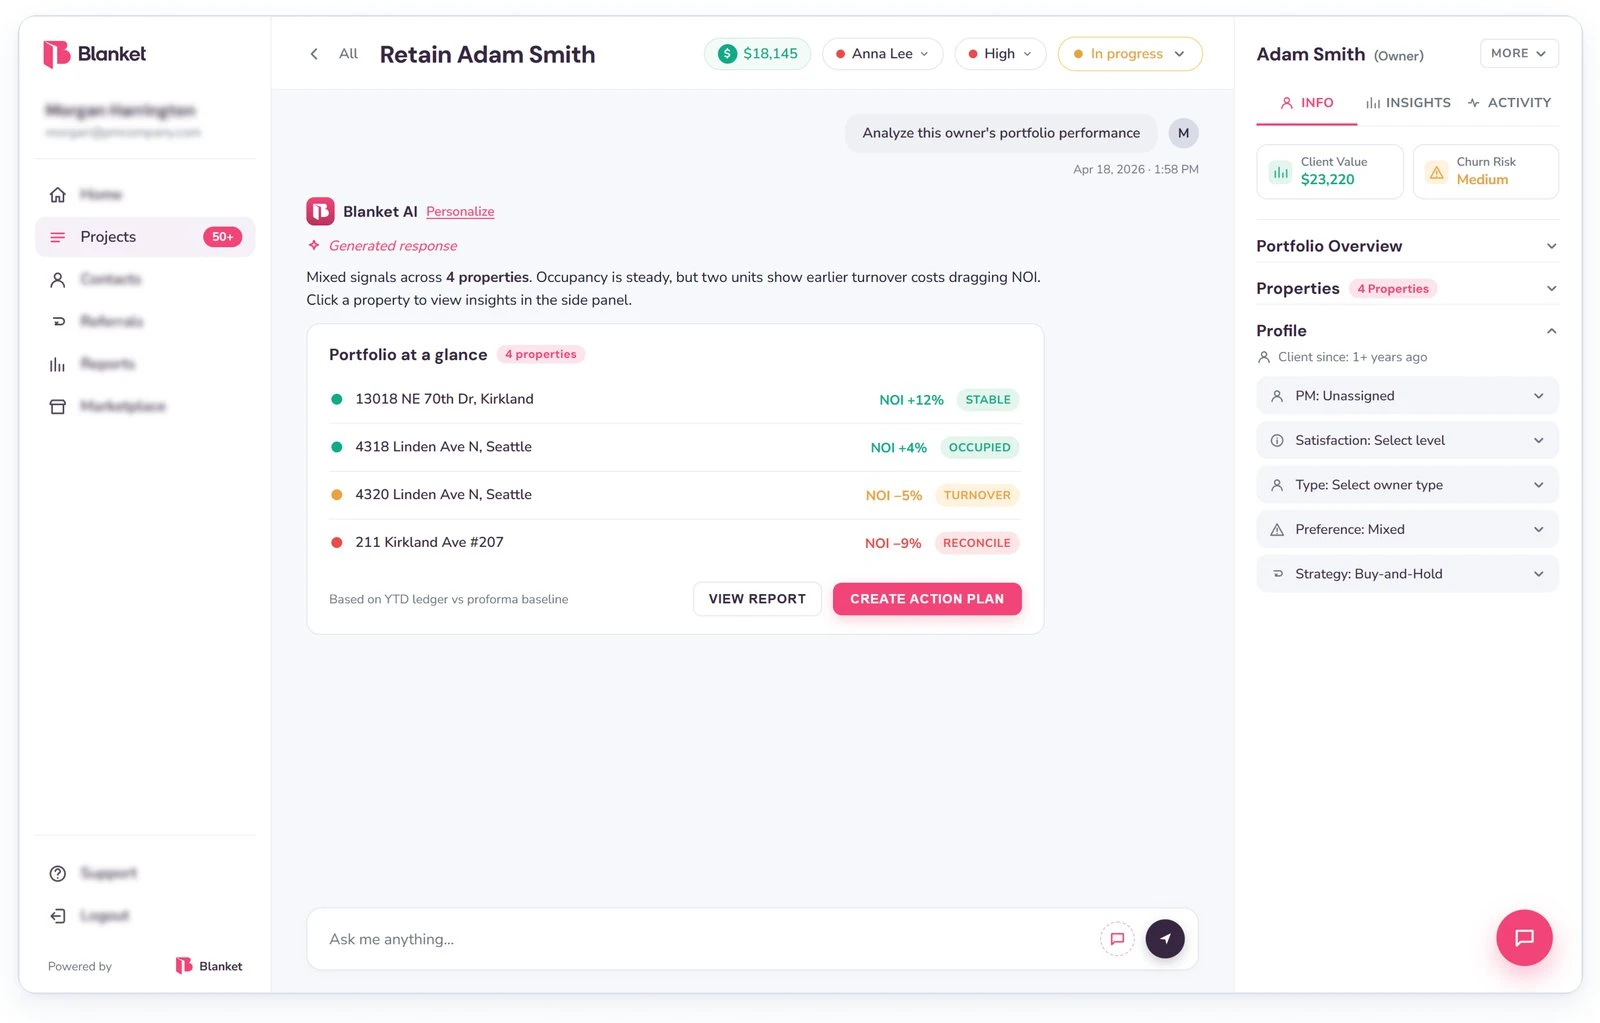
Task: Go back using the left chevron arrow
Action: [x=314, y=54]
